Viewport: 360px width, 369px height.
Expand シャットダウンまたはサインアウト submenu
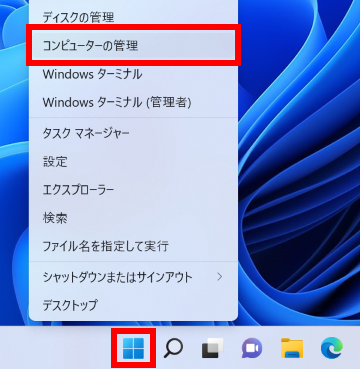click(133, 277)
